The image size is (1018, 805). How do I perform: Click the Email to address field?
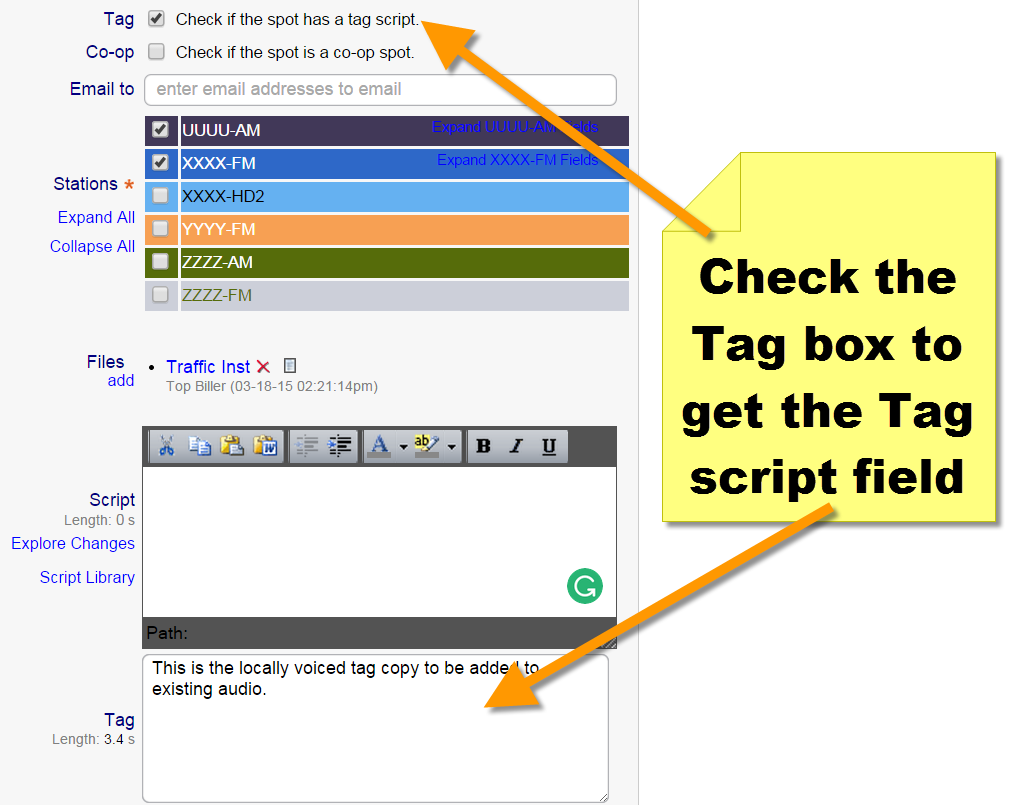pos(380,90)
